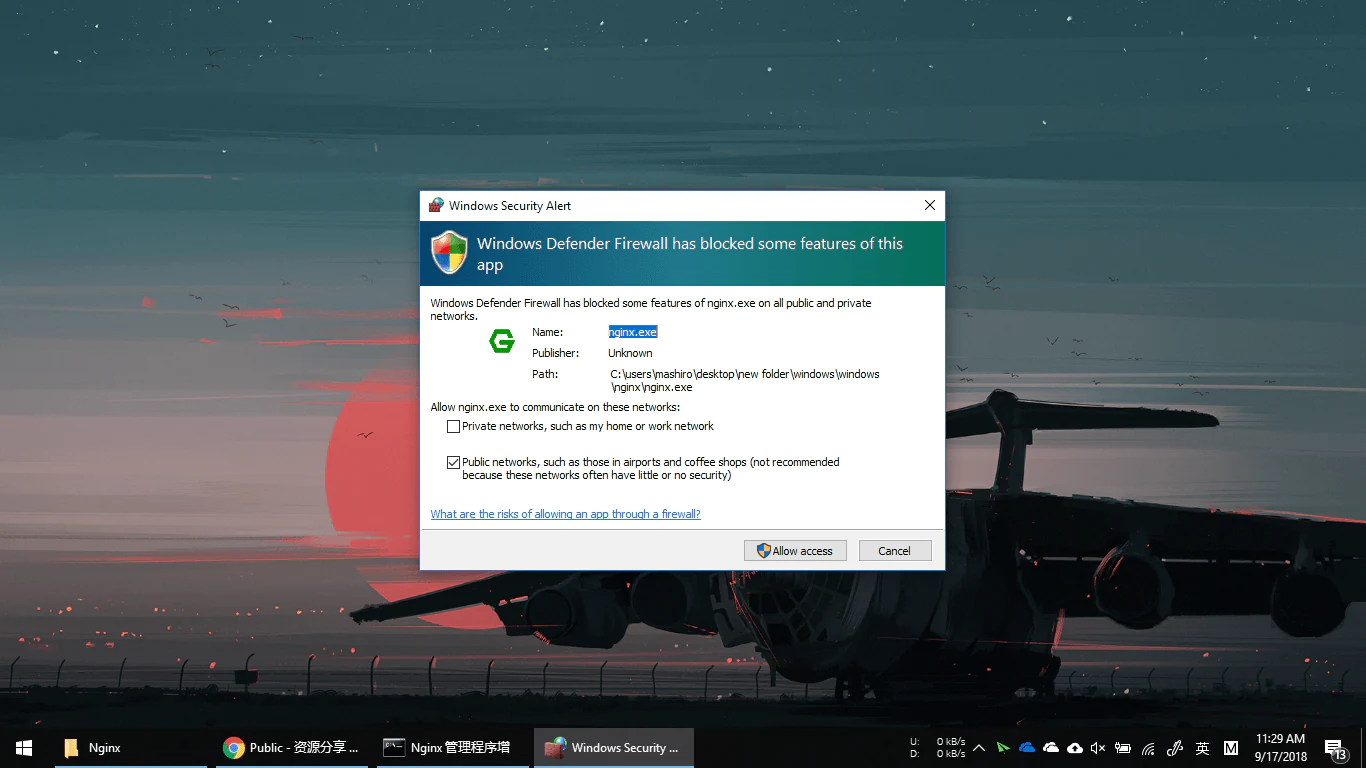Open the Action Center notifications

1334,748
